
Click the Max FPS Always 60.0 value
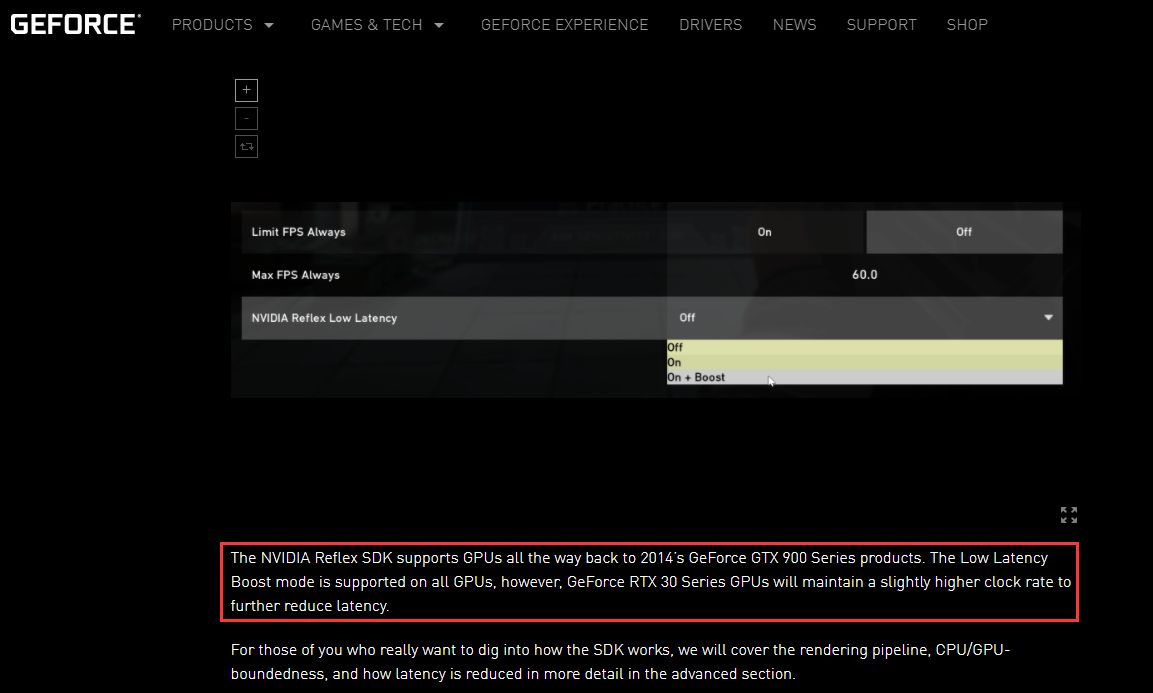pos(865,274)
